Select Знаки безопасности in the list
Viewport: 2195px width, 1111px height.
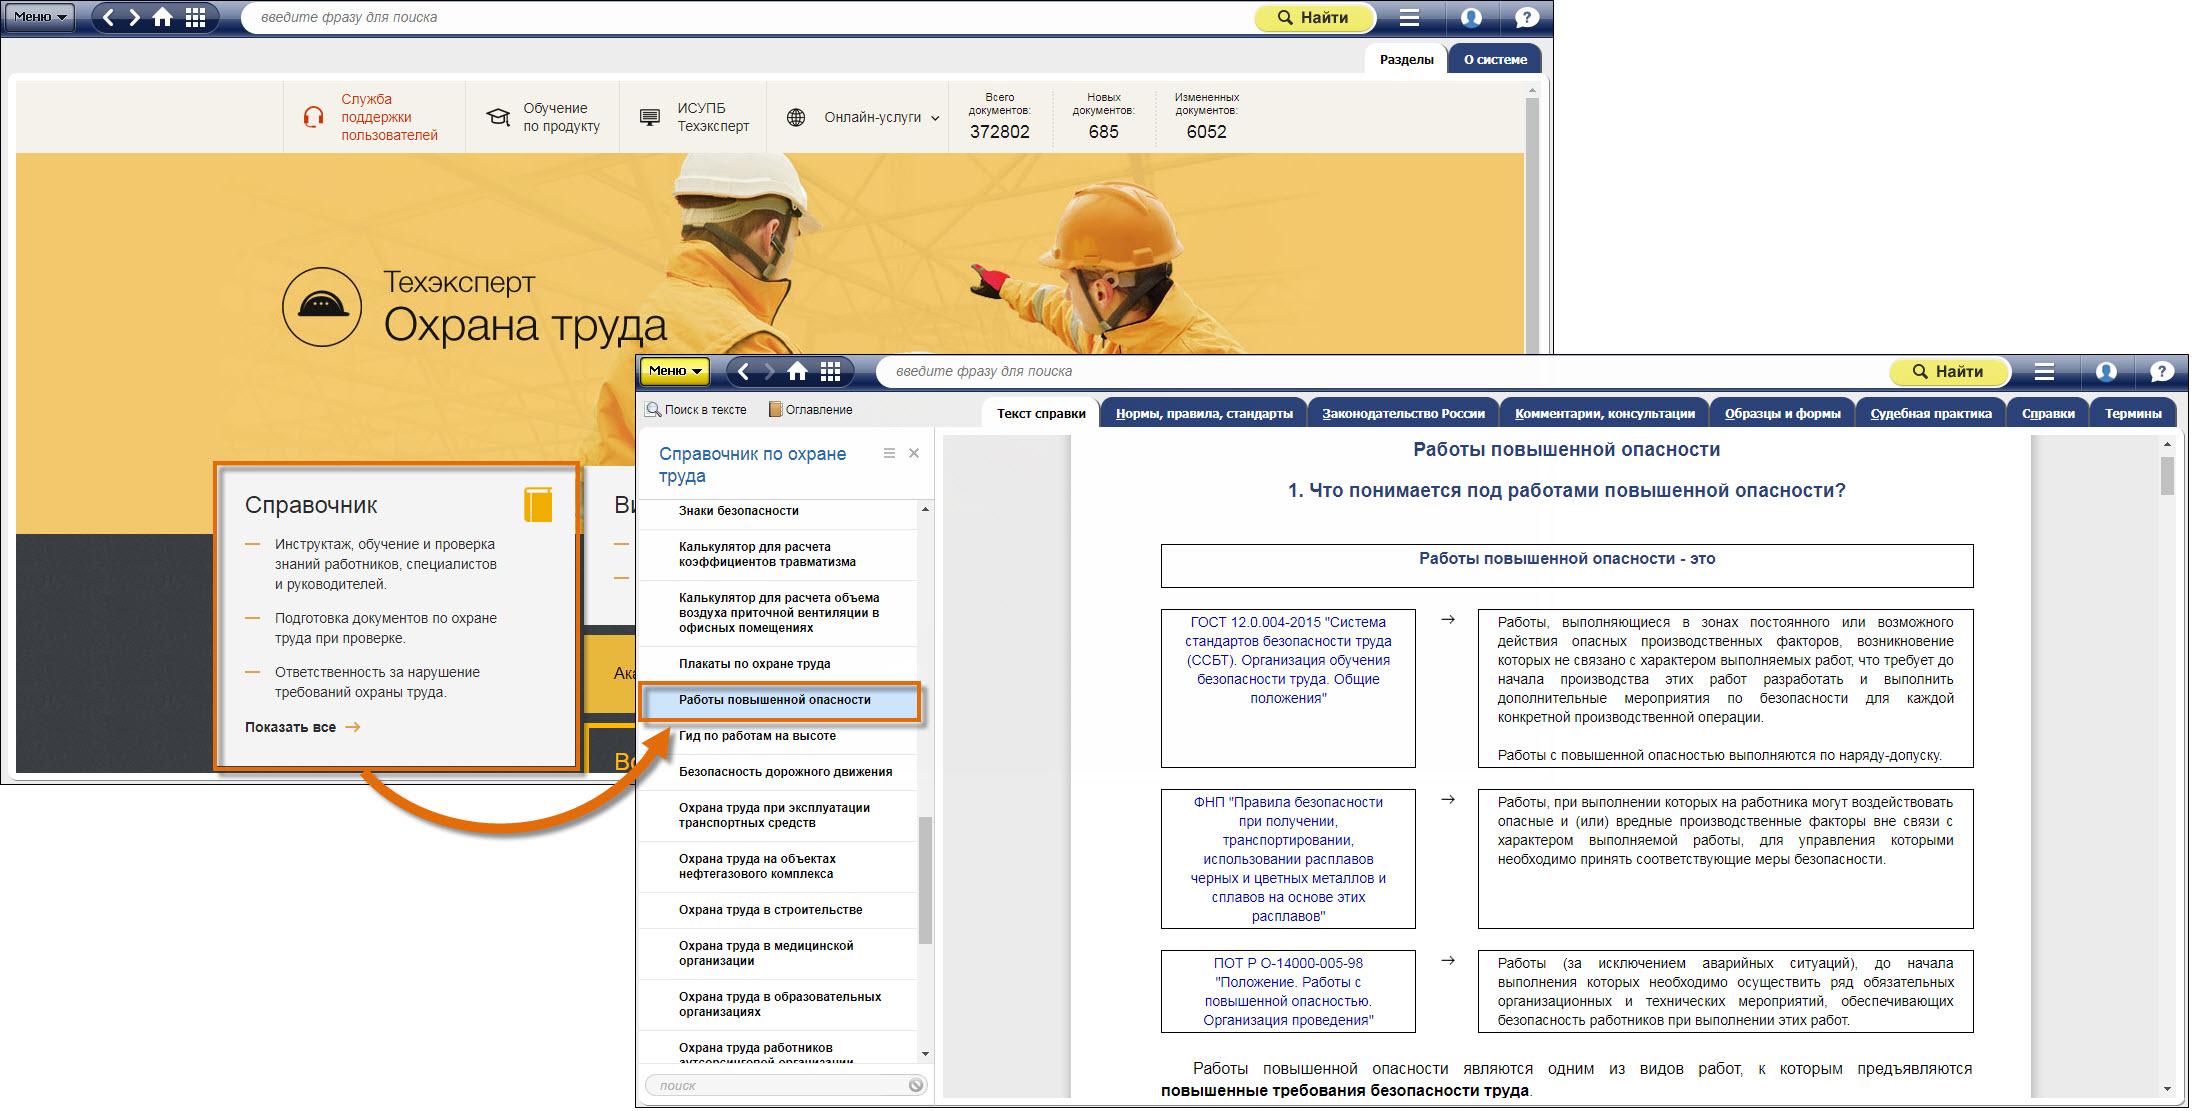[778, 511]
